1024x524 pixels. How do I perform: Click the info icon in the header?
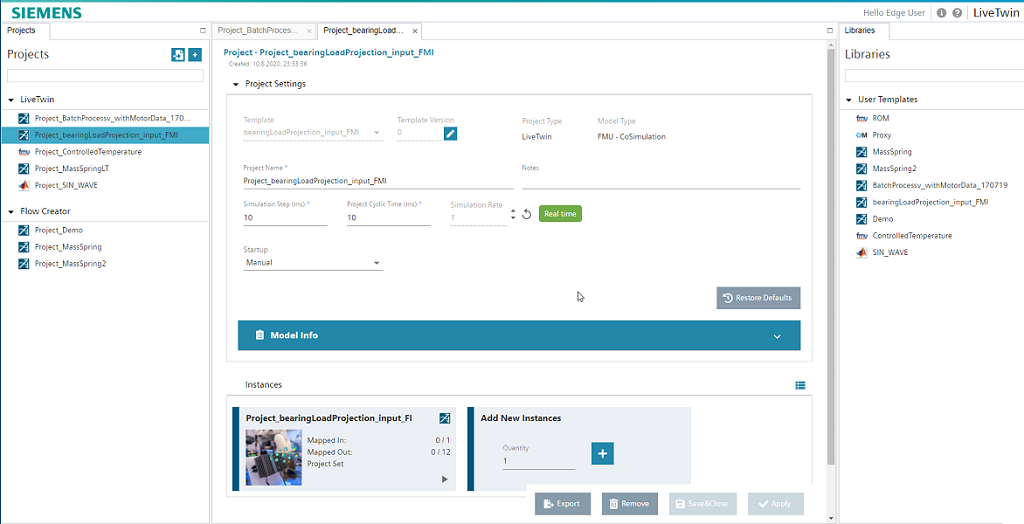click(x=942, y=13)
